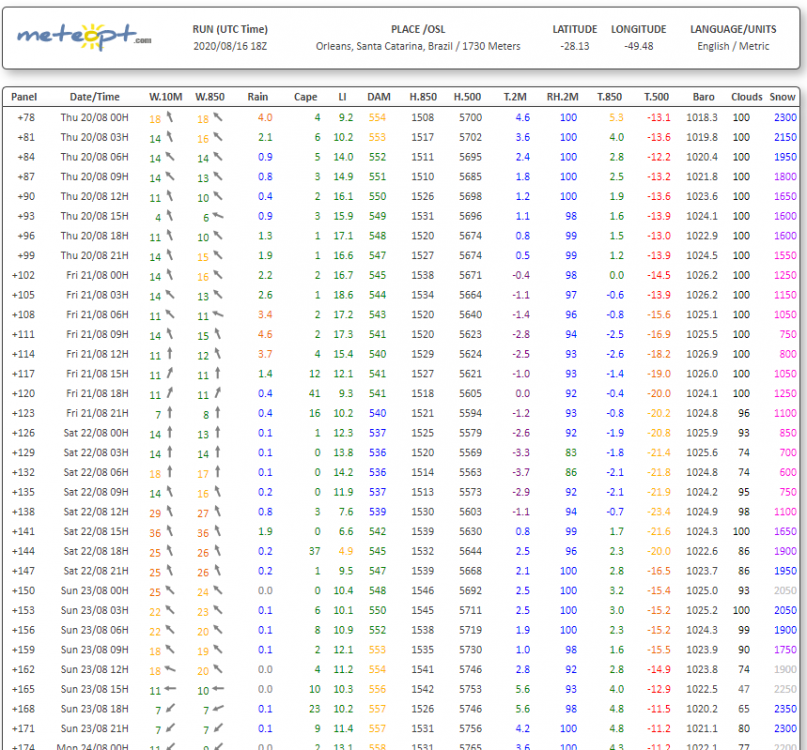Click the RH.2M value 83 in the +129 row

[571, 452]
